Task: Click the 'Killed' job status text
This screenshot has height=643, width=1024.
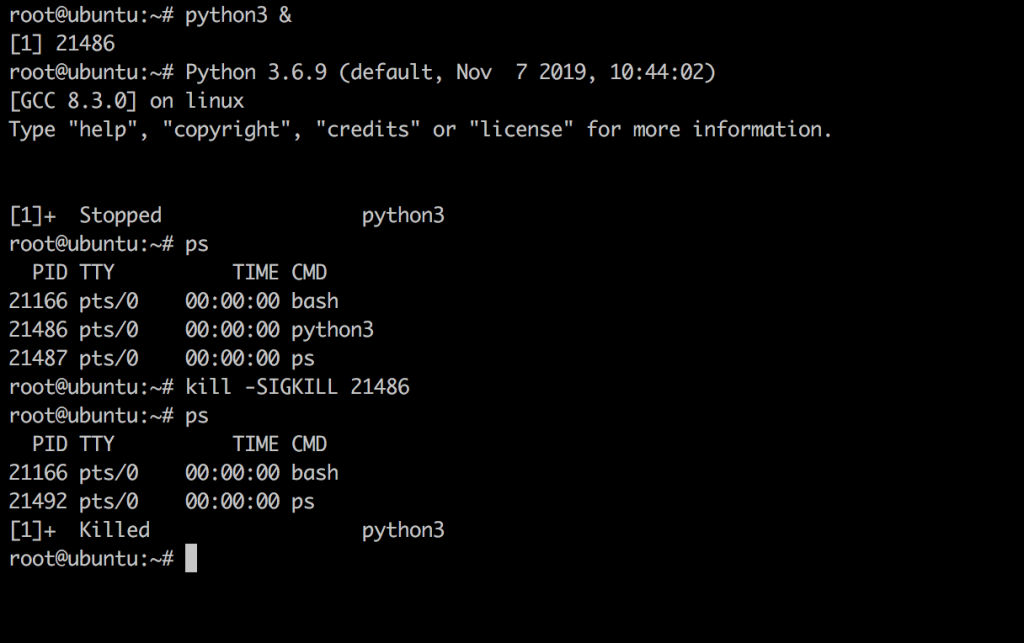Action: (x=114, y=529)
